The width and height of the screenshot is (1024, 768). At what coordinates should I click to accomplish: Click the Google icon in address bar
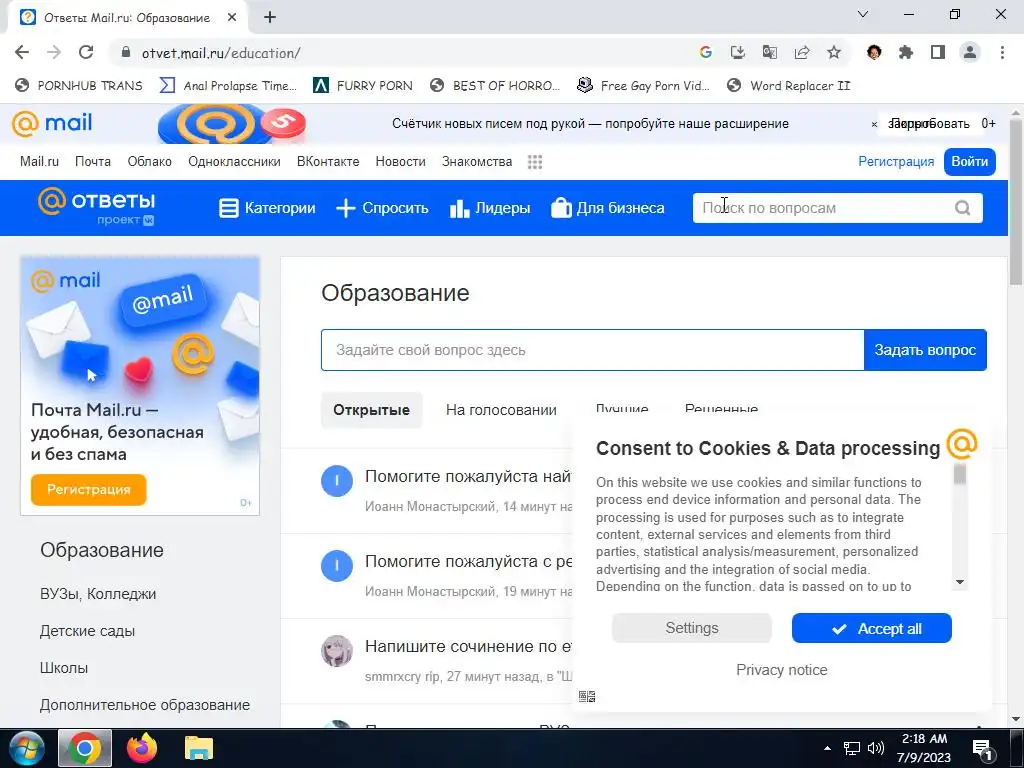click(x=705, y=52)
